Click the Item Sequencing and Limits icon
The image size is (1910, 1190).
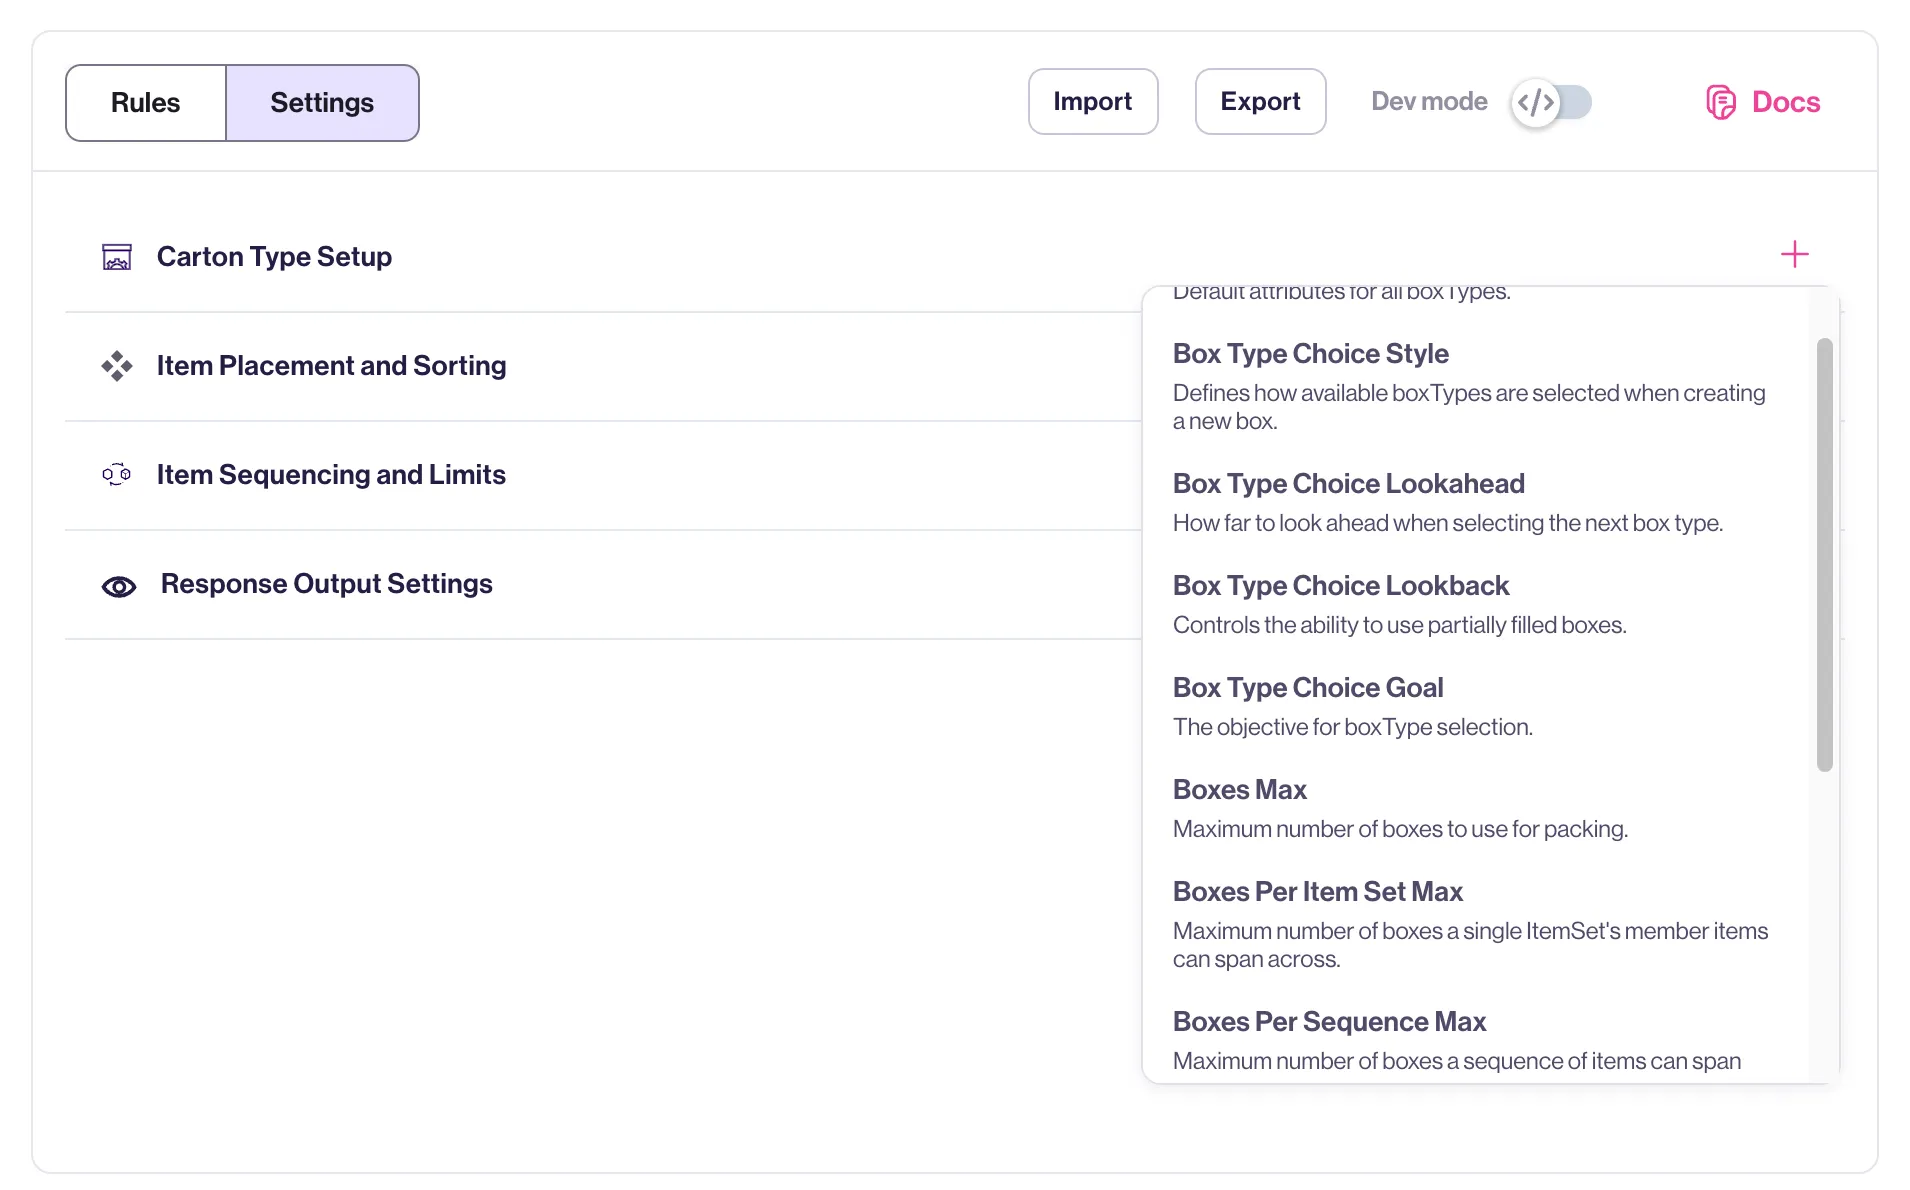(x=117, y=475)
